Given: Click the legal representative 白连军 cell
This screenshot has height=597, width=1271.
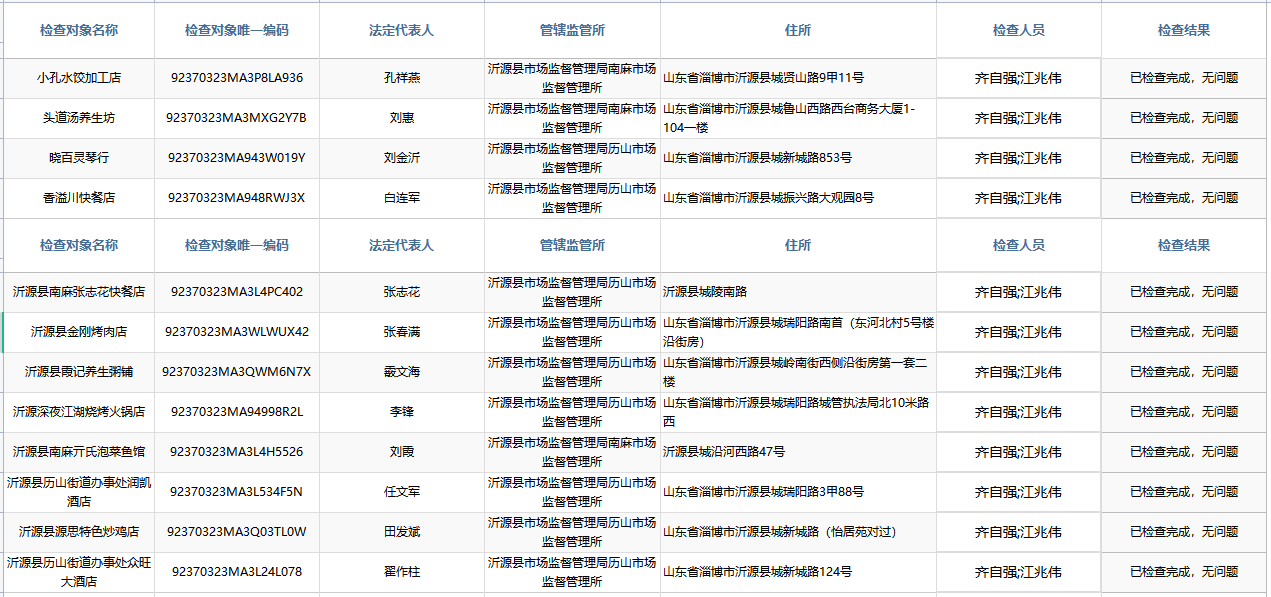Looking at the screenshot, I should tap(401, 198).
